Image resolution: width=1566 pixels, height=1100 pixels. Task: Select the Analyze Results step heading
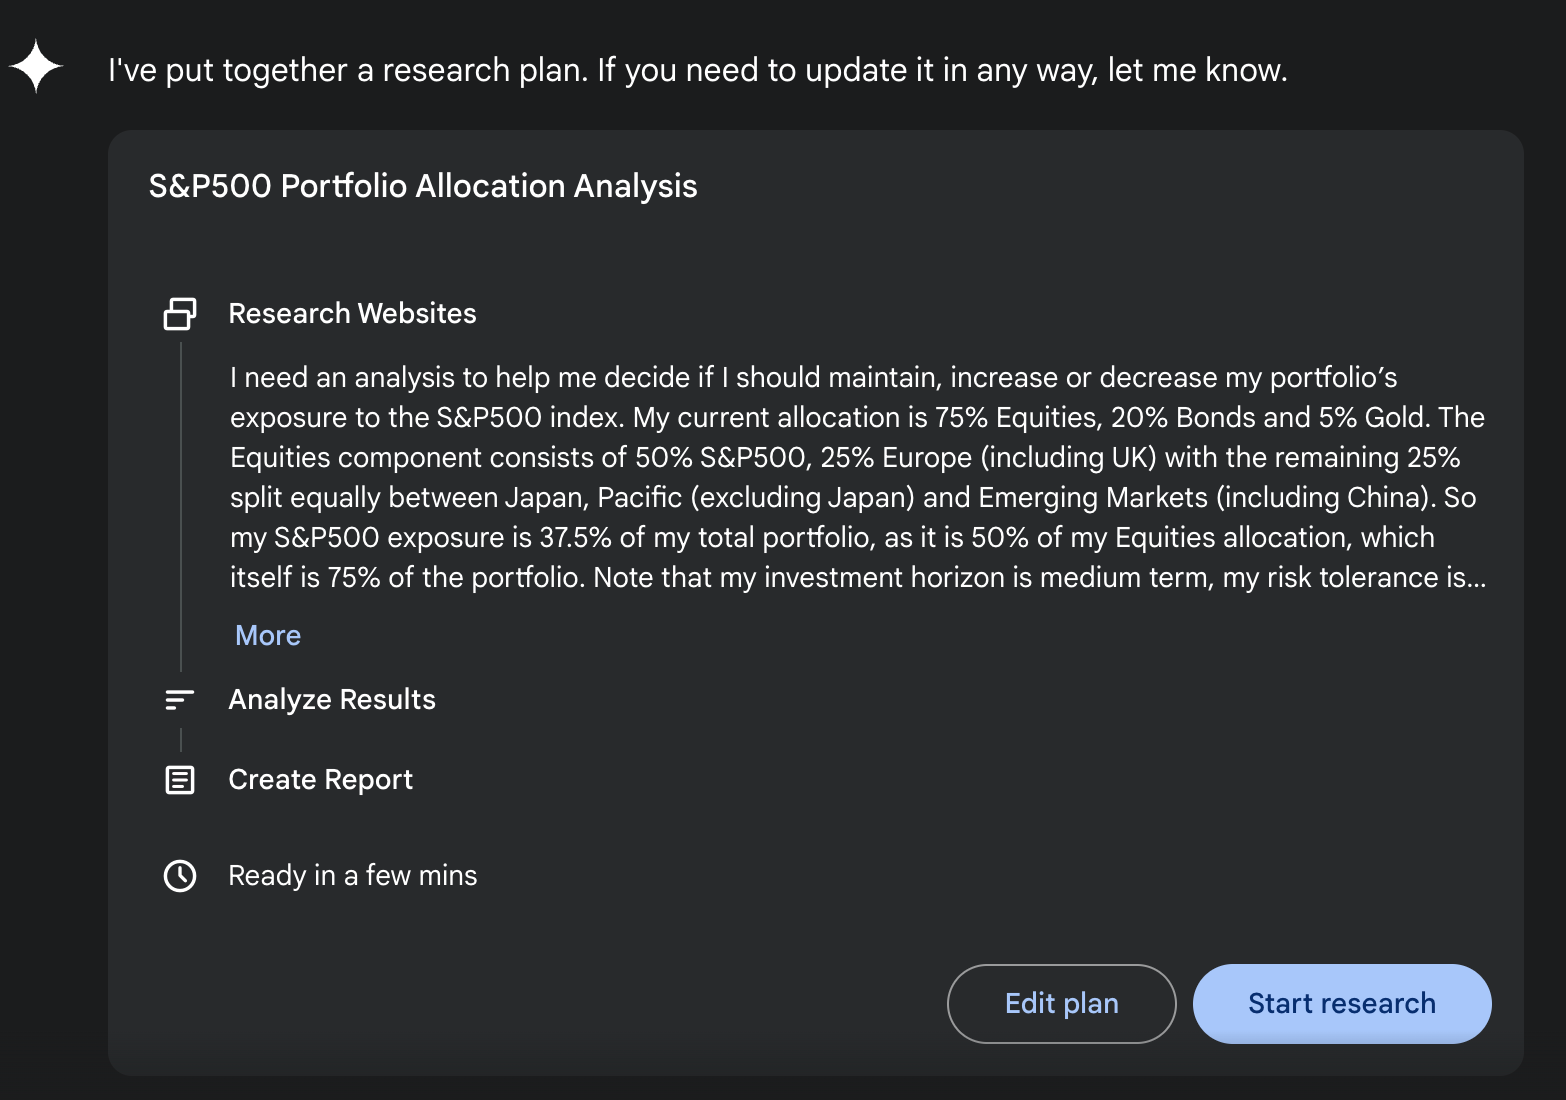(332, 699)
